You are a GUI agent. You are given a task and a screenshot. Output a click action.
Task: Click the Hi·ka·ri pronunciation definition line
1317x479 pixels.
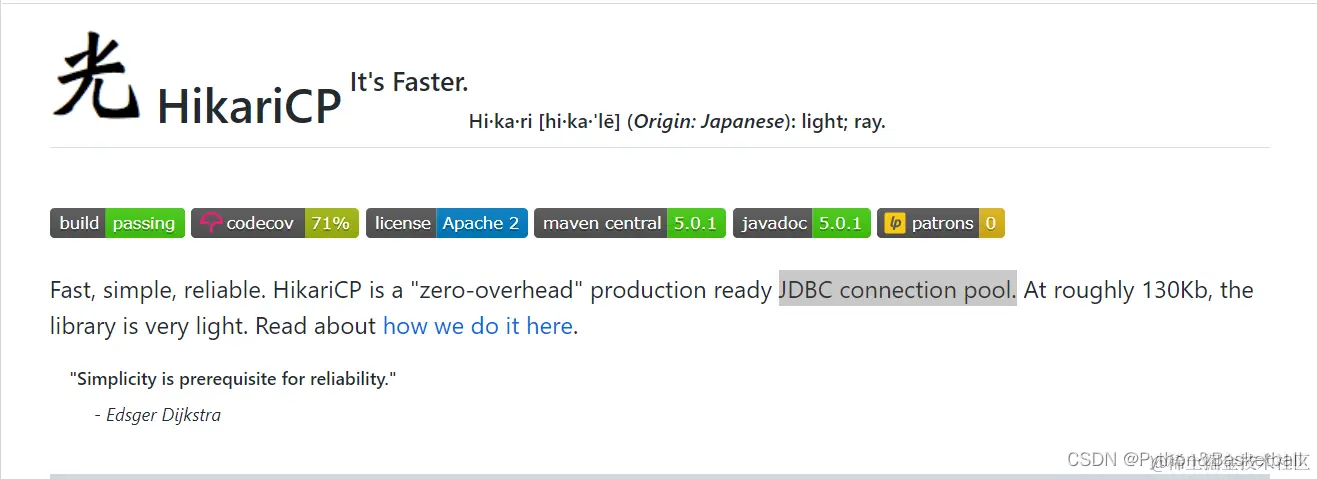[x=677, y=122]
